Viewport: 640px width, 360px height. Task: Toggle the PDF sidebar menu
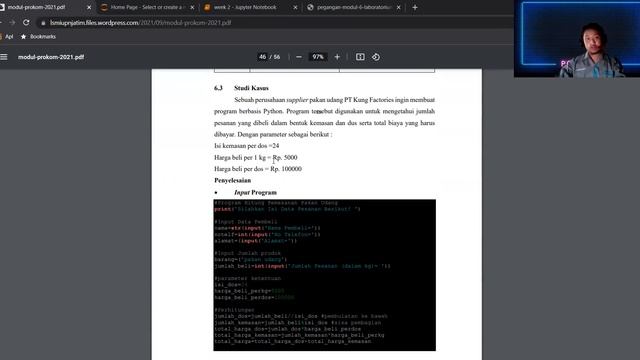4,57
